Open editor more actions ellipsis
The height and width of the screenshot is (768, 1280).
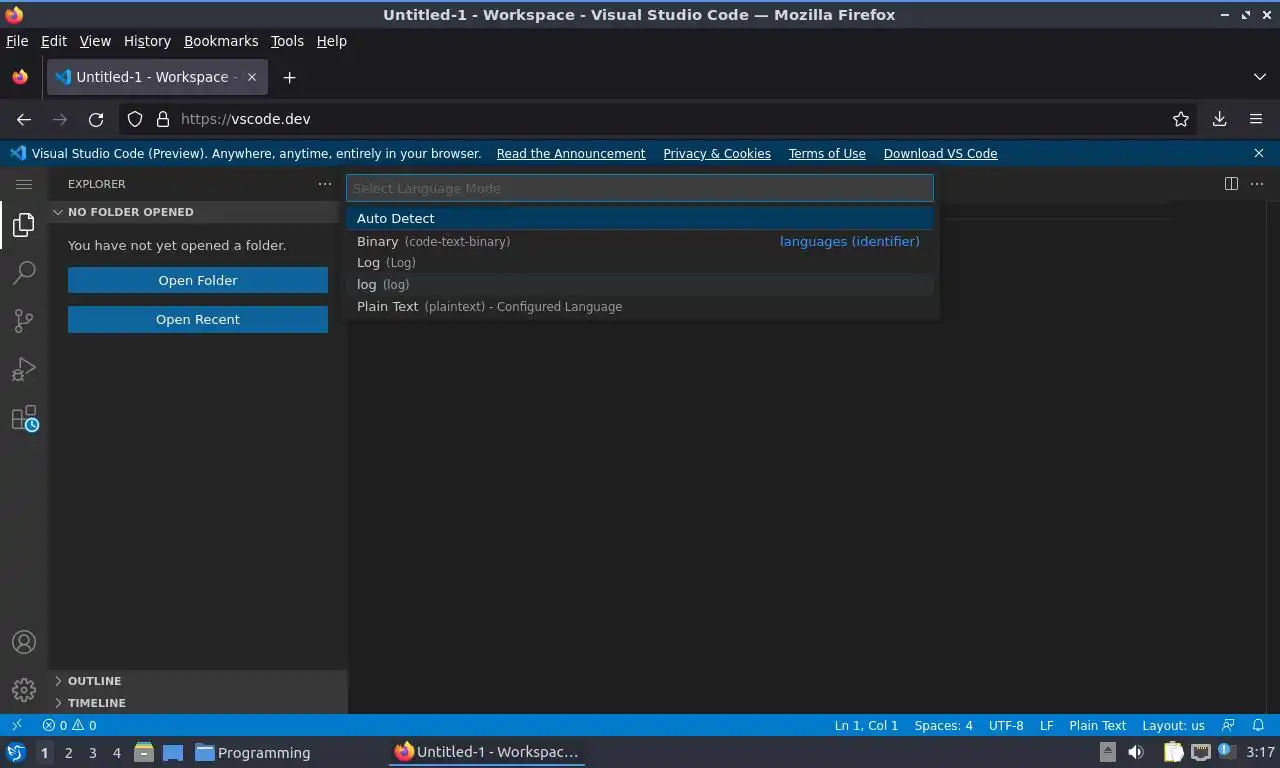click(x=1257, y=184)
